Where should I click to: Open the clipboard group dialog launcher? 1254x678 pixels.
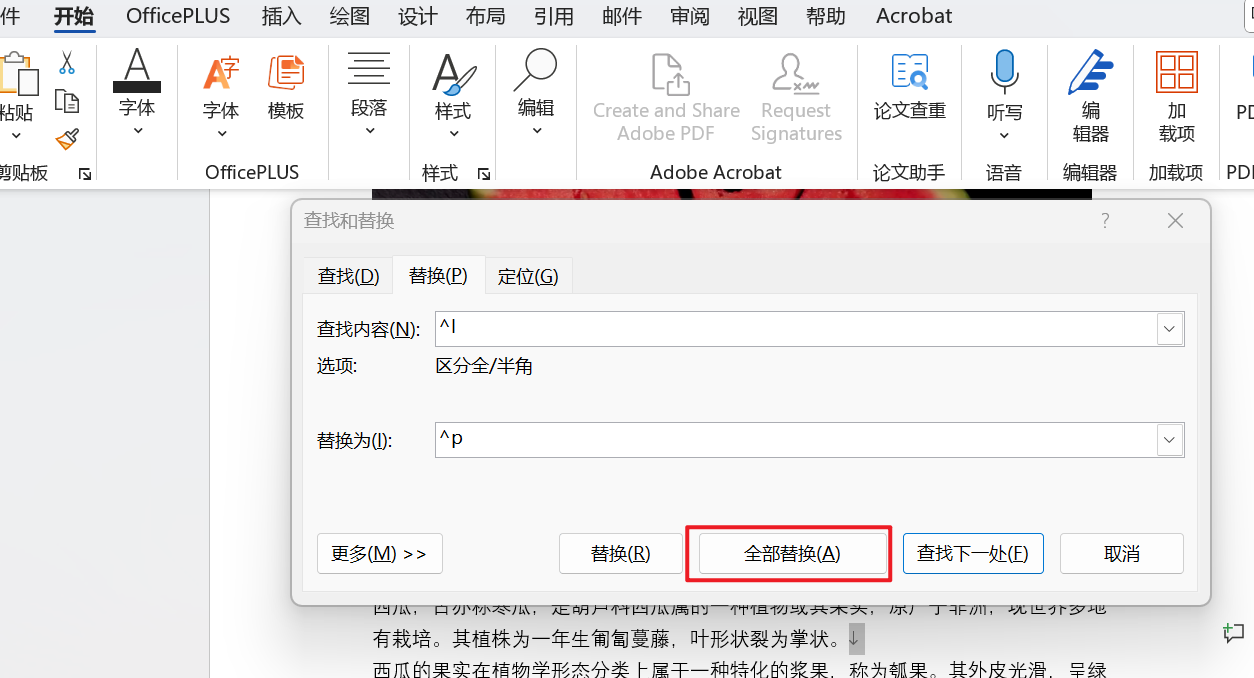coord(85,174)
